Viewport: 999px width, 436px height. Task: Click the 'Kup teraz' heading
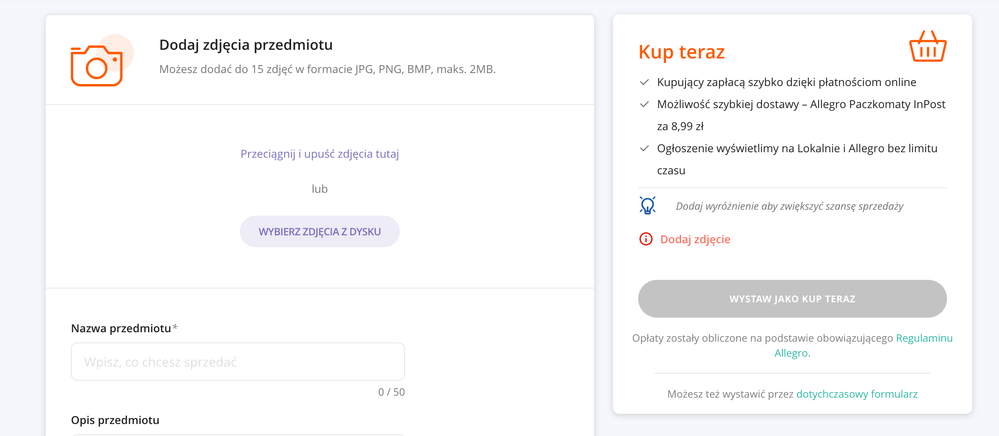(681, 52)
